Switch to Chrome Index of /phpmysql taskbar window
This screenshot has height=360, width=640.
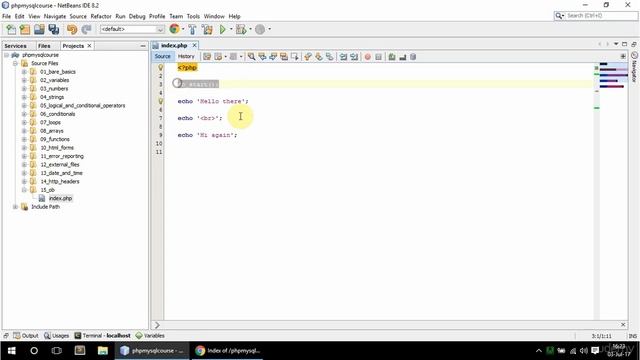pyautogui.click(x=228, y=351)
